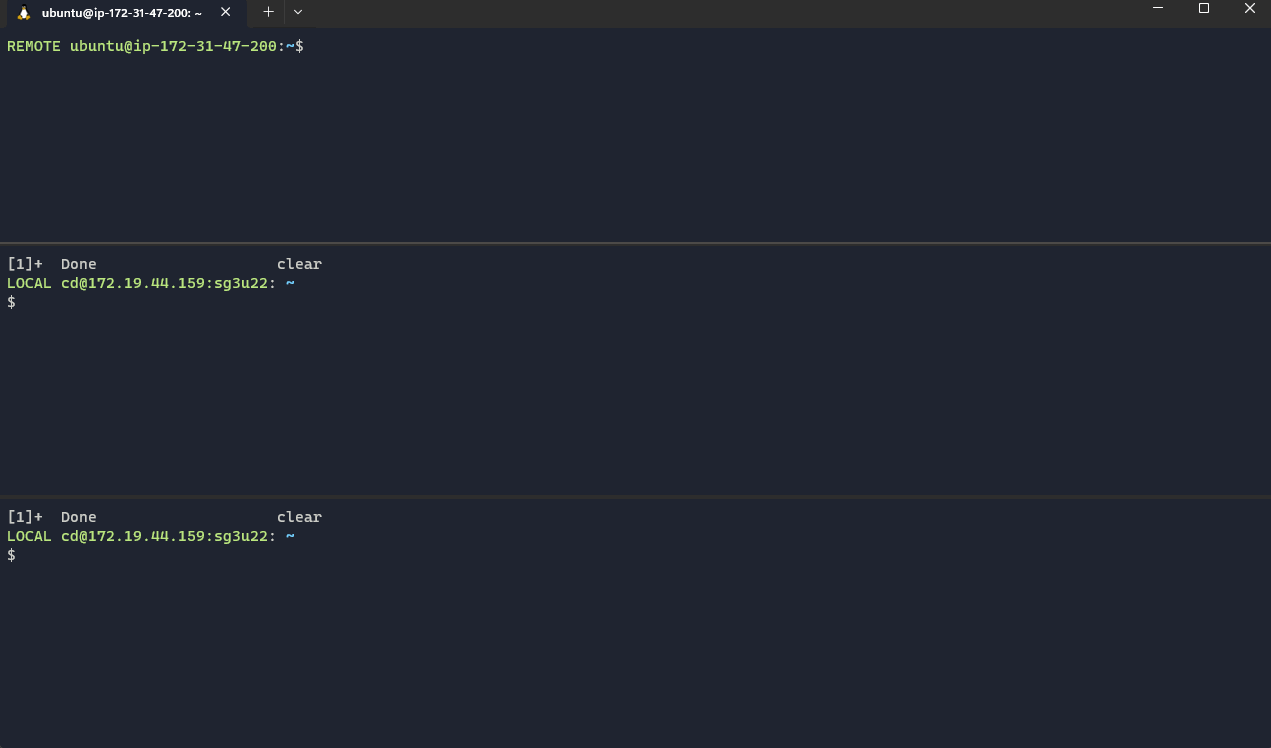The width and height of the screenshot is (1271, 748).
Task: Click the word "clear" in the middle pane
Action: [x=299, y=264]
